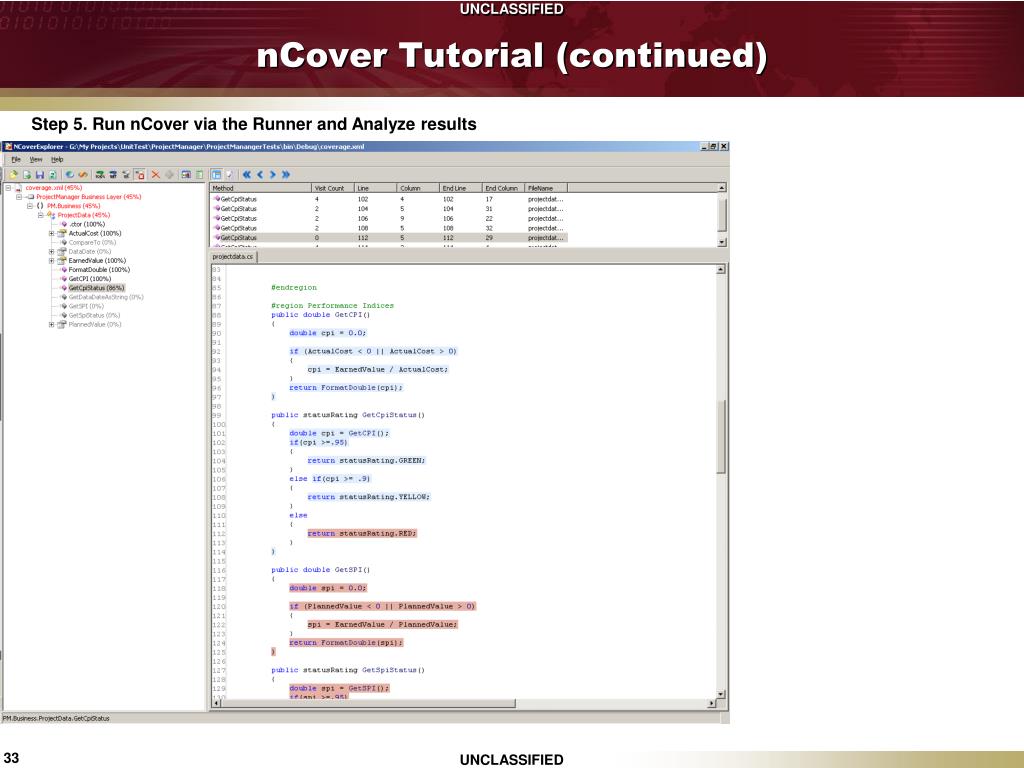Click the highlighted 'return statusRating.RED;' line

coord(362,534)
